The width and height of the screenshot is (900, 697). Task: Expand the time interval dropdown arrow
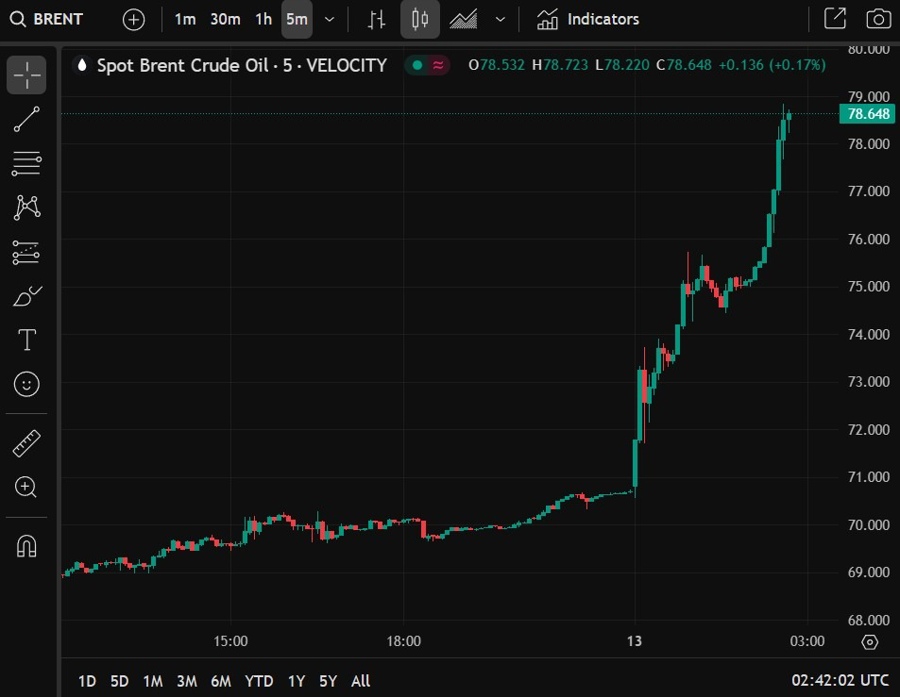(x=330, y=19)
